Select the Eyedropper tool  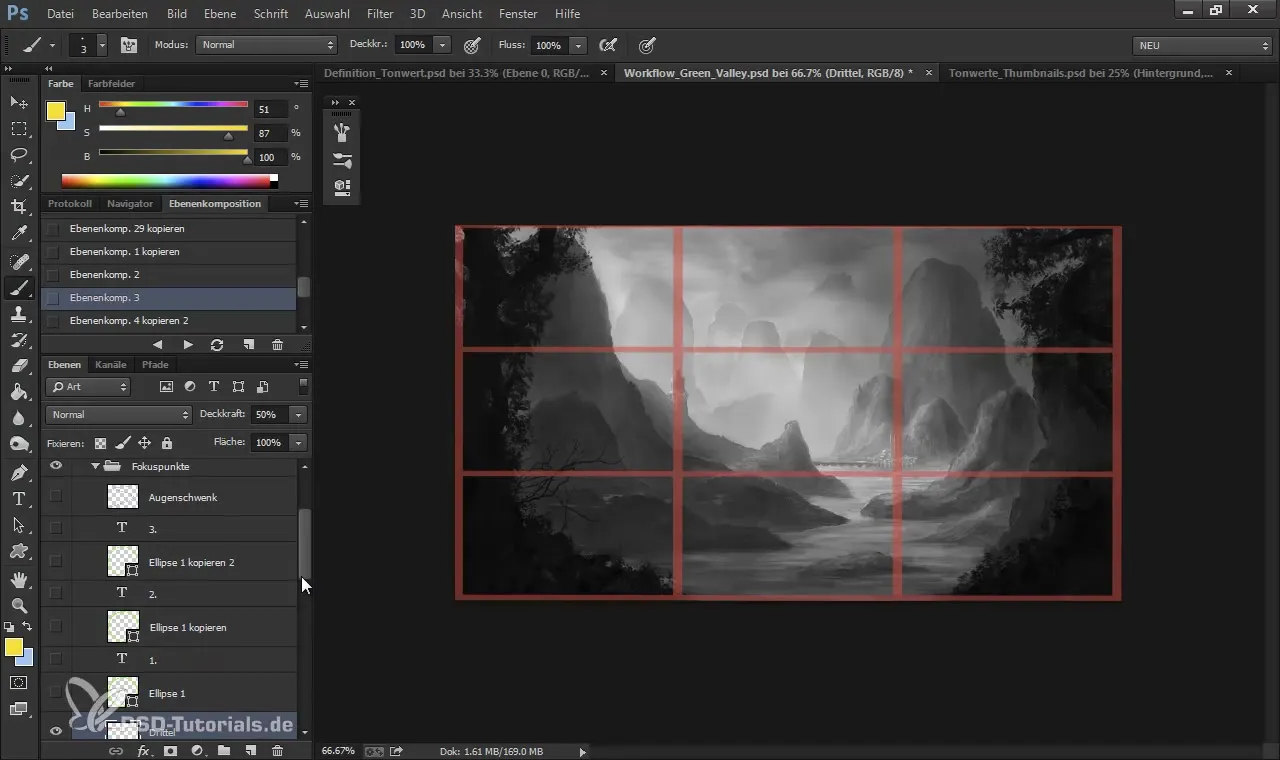(19, 234)
